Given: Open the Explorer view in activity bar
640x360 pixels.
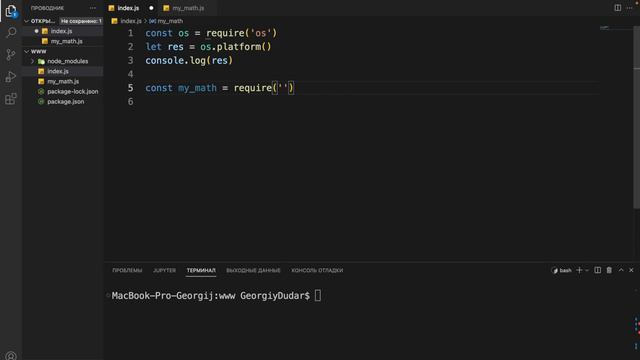Looking at the screenshot, I should [x=11, y=11].
